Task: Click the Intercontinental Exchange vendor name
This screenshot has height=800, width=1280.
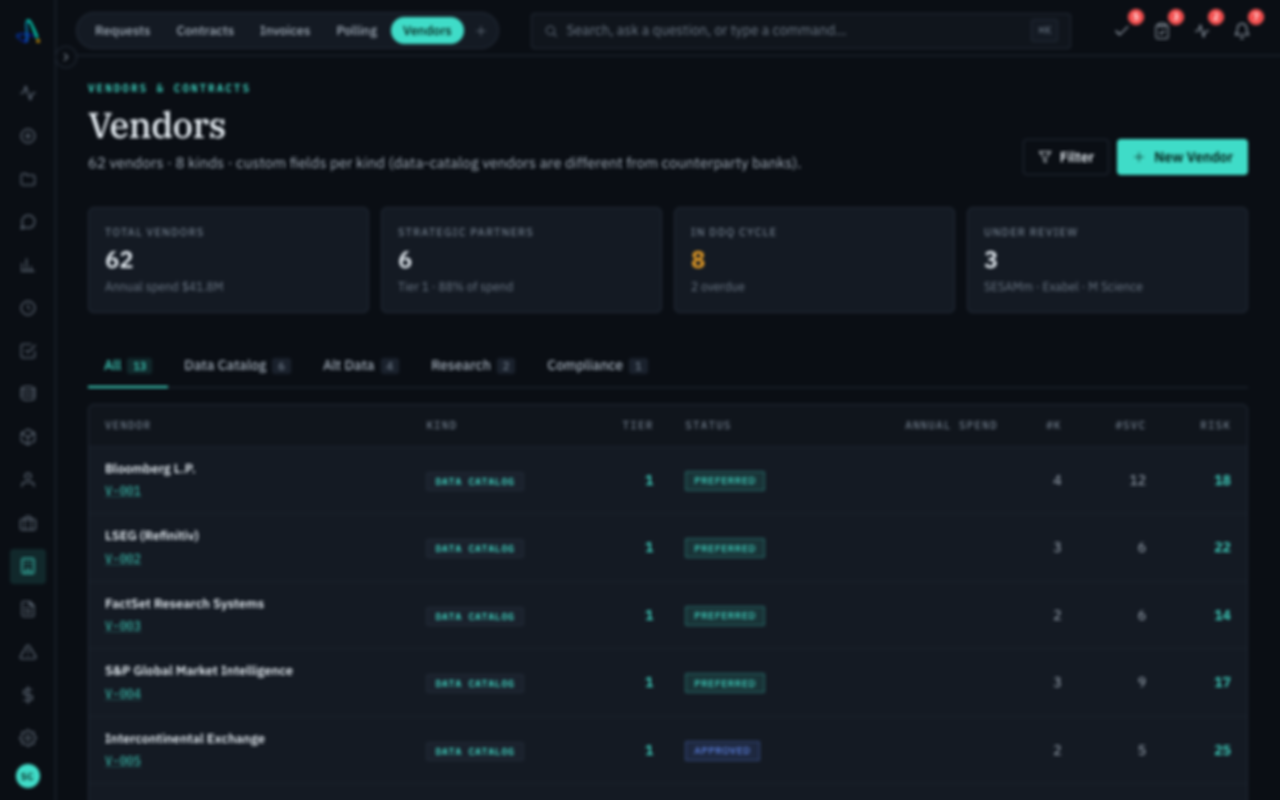Action: [x=185, y=739]
